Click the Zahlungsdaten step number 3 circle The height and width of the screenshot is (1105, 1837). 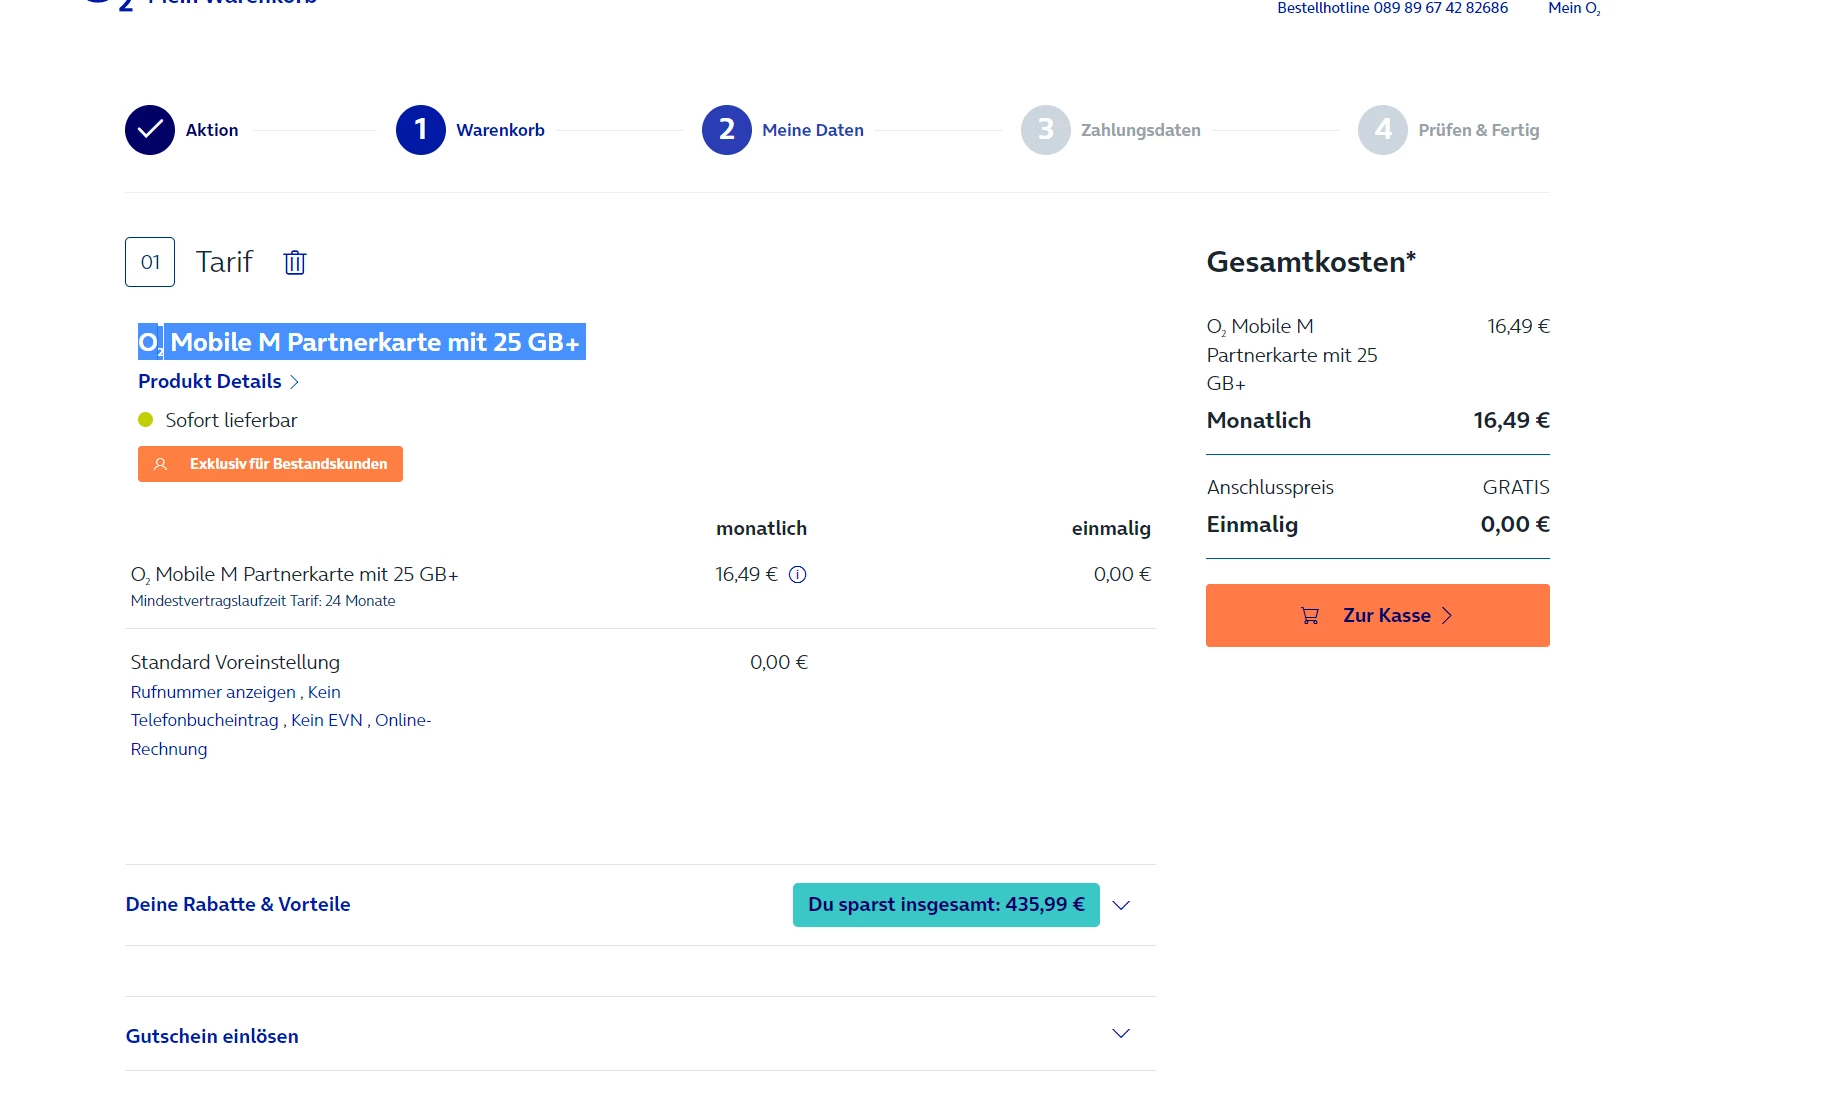(1046, 130)
